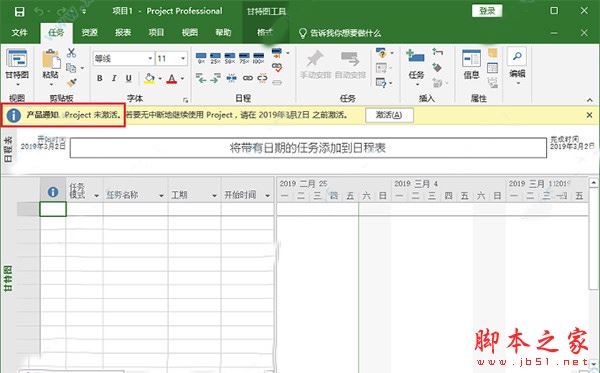Apply red font color
The height and width of the screenshot is (373, 600).
pyautogui.click(x=172, y=79)
